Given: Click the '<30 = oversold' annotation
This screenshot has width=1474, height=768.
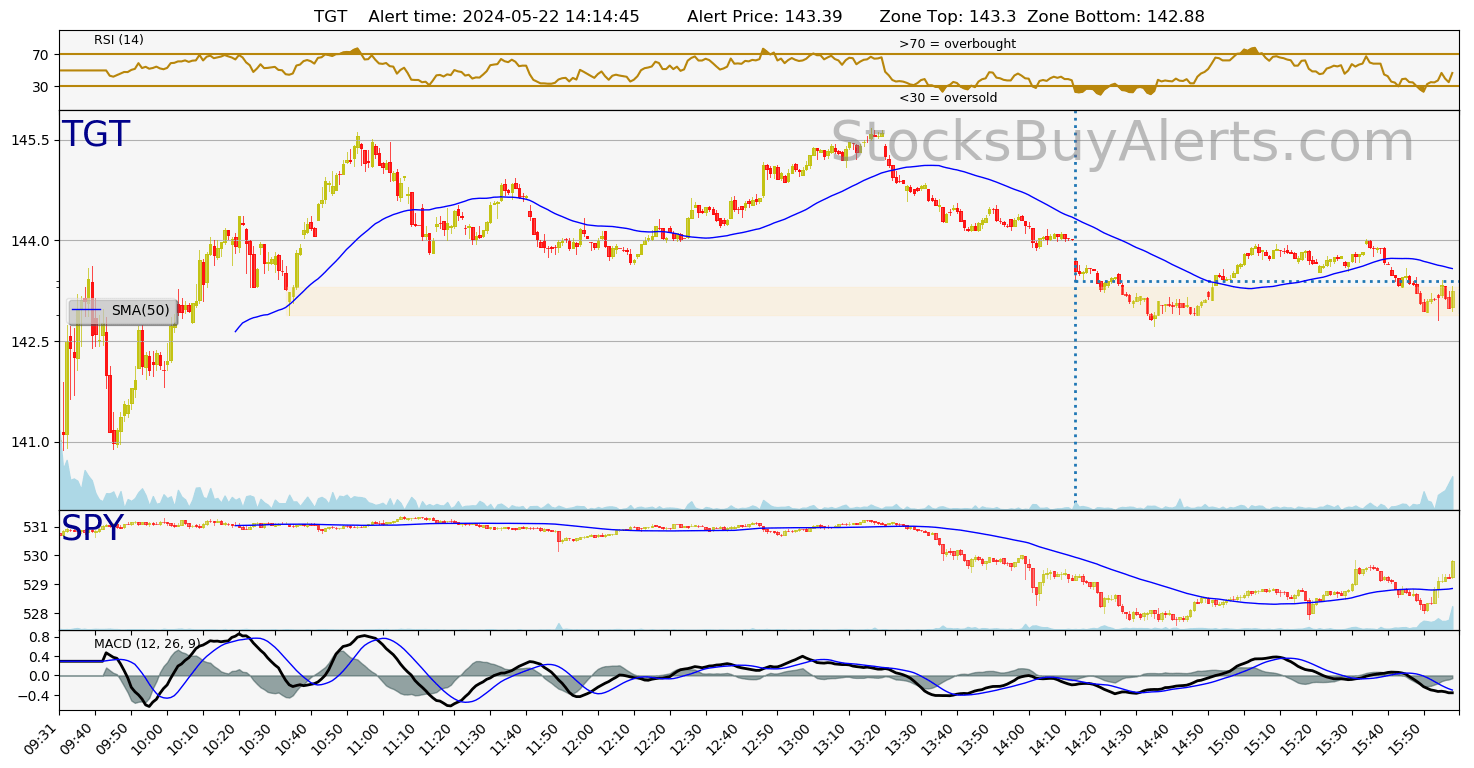Looking at the screenshot, I should (948, 98).
